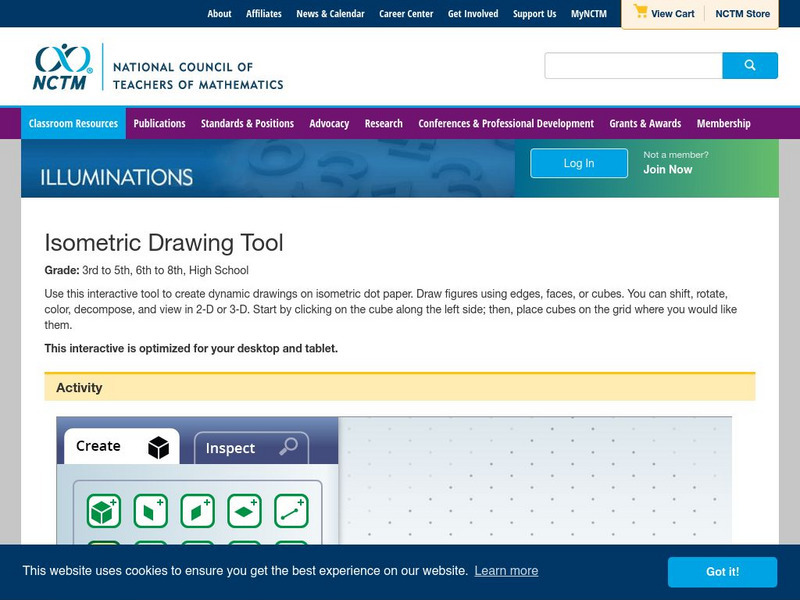The height and width of the screenshot is (600, 800).
Task: Click the Join Now link
Action: tap(667, 170)
